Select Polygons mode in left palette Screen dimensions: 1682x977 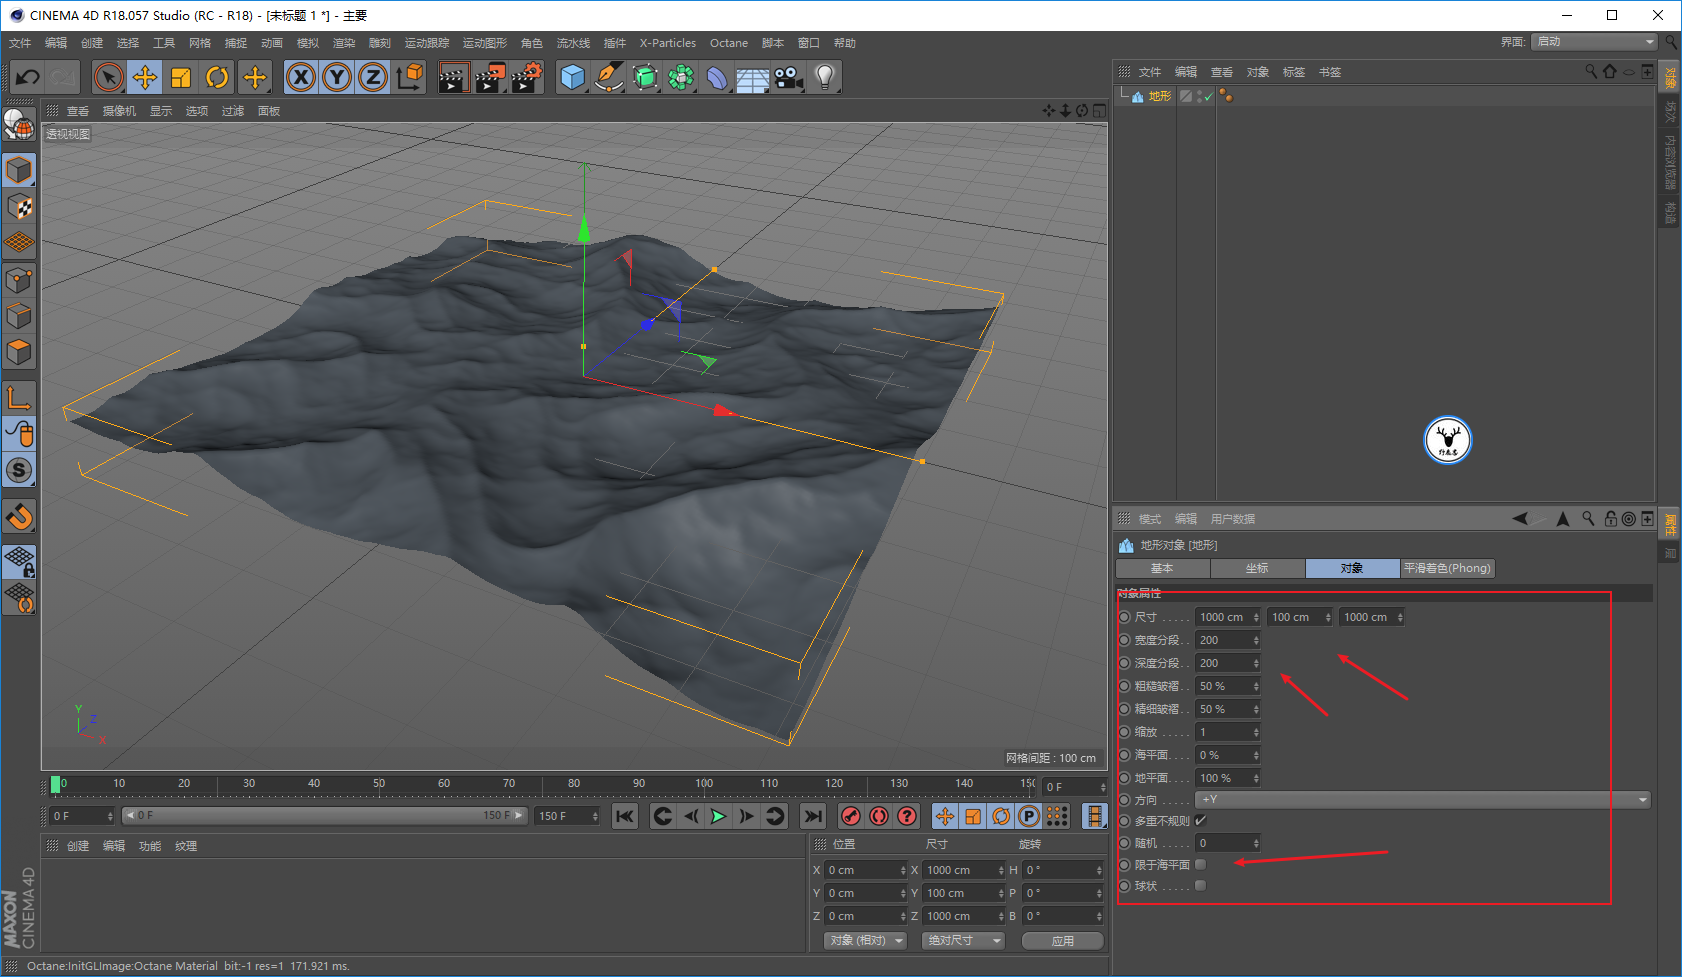pyautogui.click(x=19, y=353)
